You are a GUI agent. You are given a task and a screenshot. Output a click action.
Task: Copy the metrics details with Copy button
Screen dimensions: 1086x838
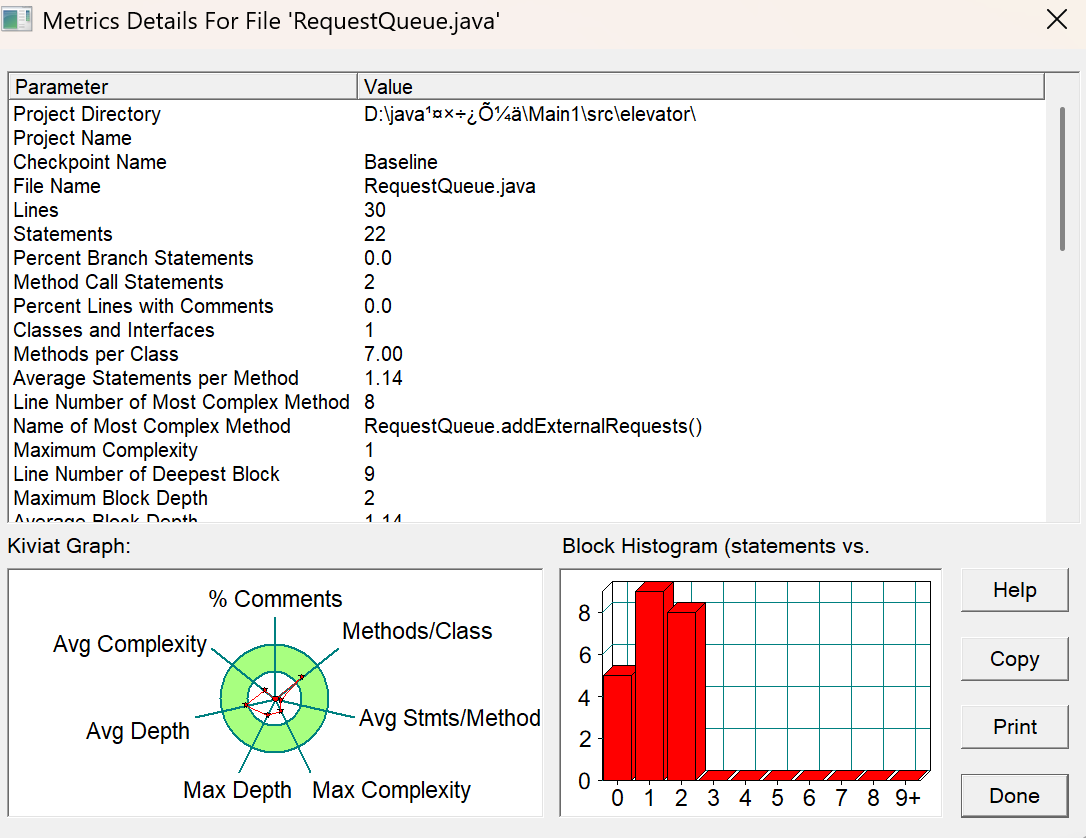(x=1015, y=659)
